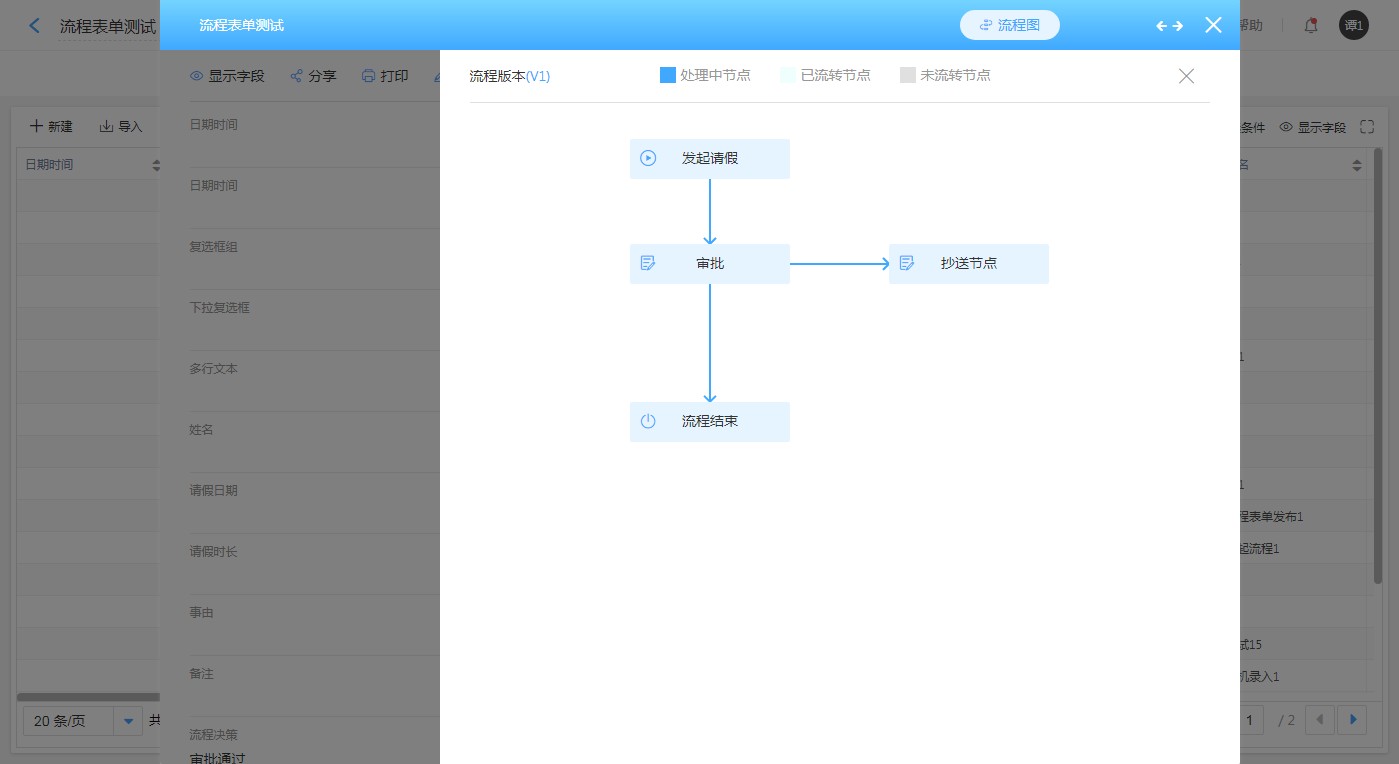1399x764 pixels.
Task: Sort the 日期时间 column using its arrows
Action: [156, 165]
